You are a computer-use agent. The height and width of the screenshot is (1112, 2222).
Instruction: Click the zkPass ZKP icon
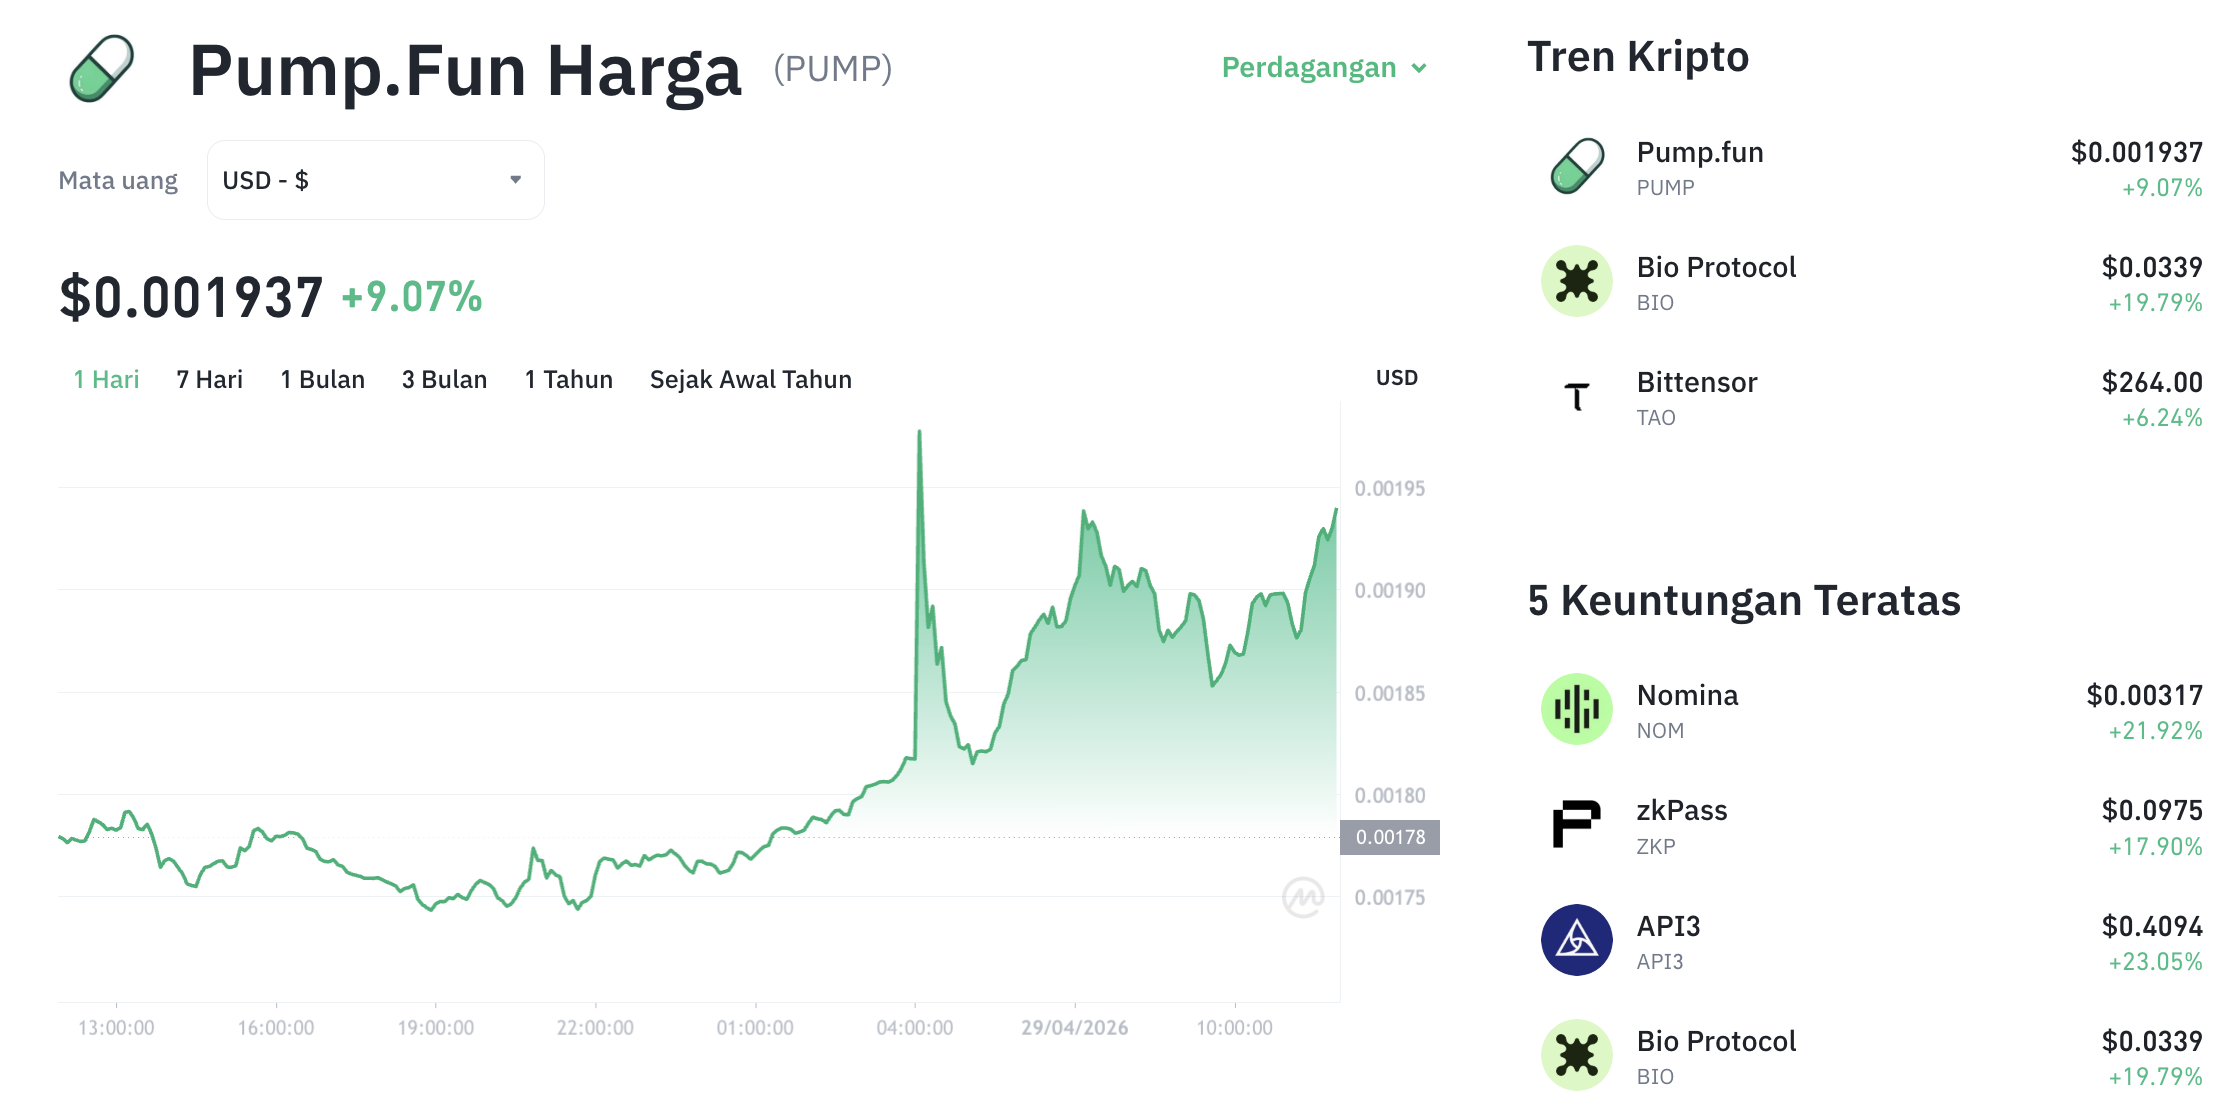(x=1576, y=825)
